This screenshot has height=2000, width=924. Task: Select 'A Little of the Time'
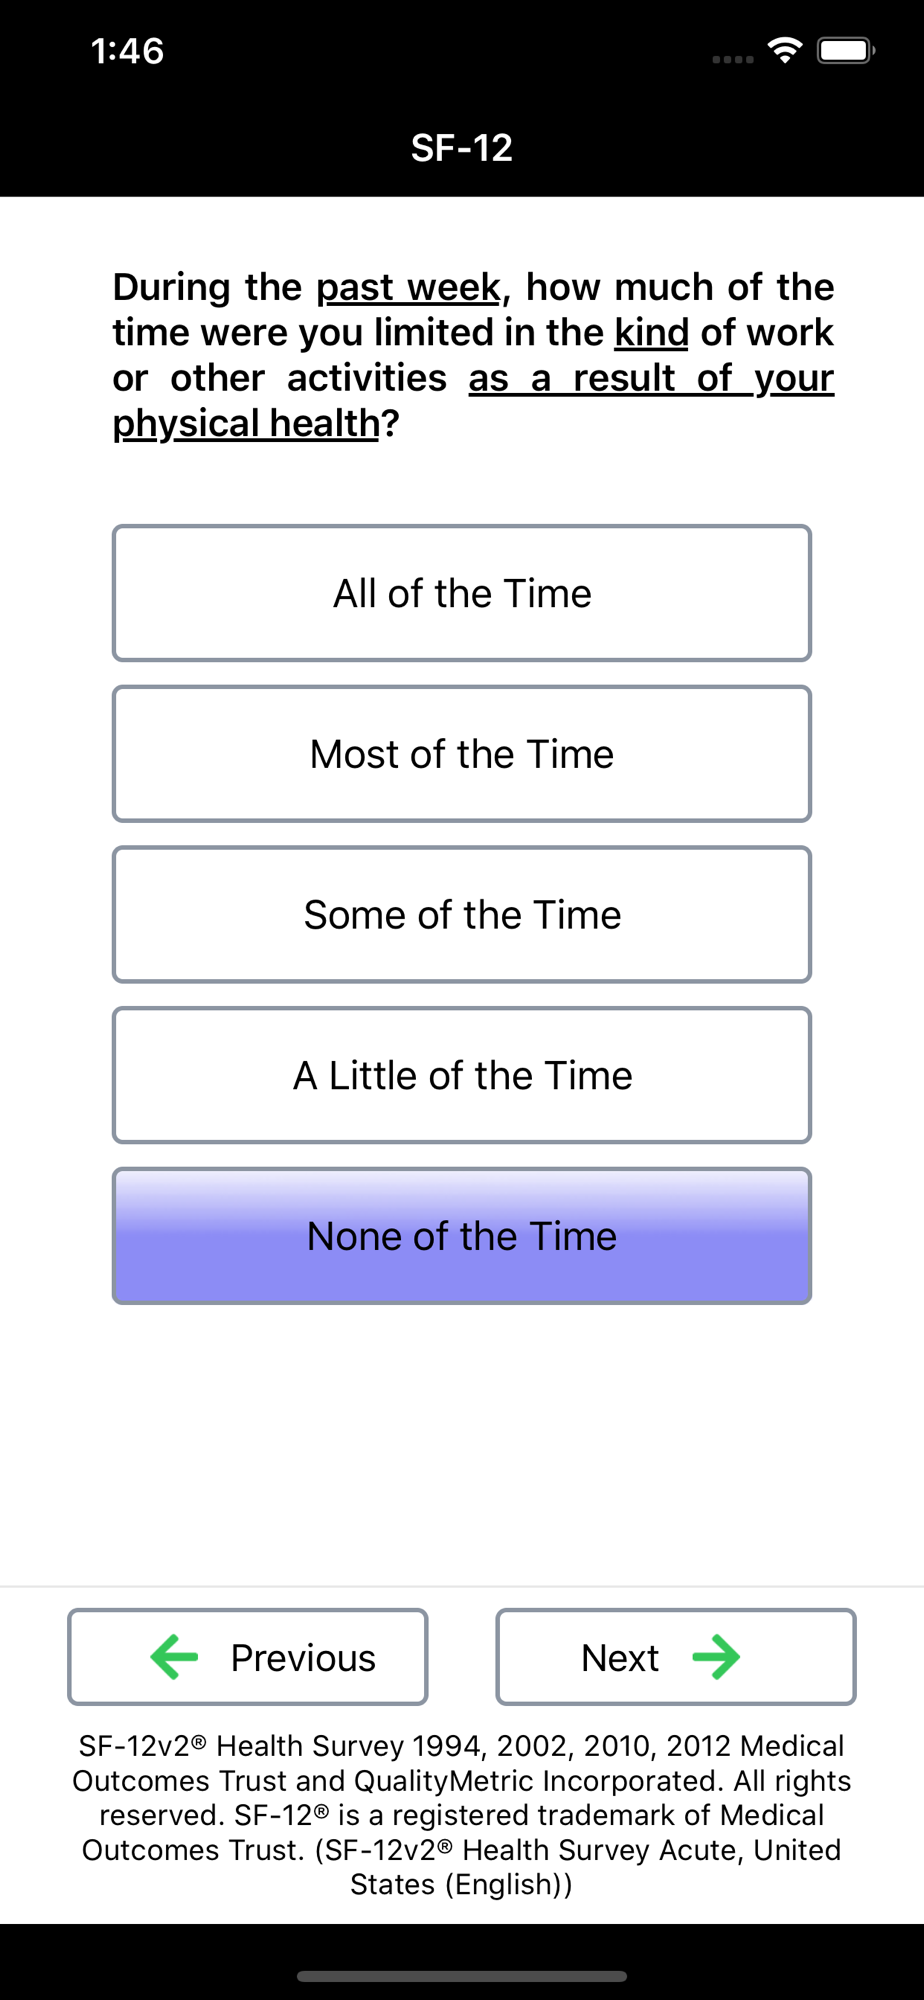pos(462,1075)
